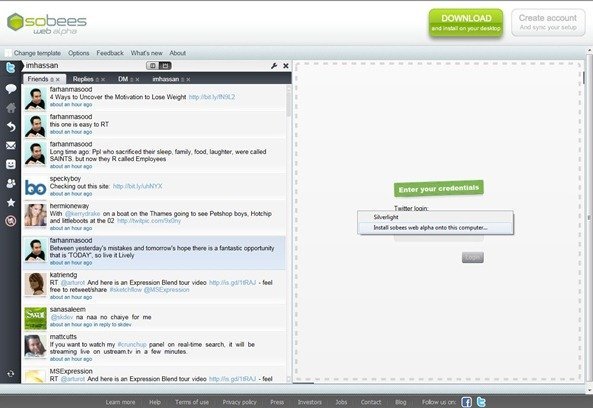Screen dimensions: 593x408
Task: Switch to left column layout toggle
Action: (153, 66)
